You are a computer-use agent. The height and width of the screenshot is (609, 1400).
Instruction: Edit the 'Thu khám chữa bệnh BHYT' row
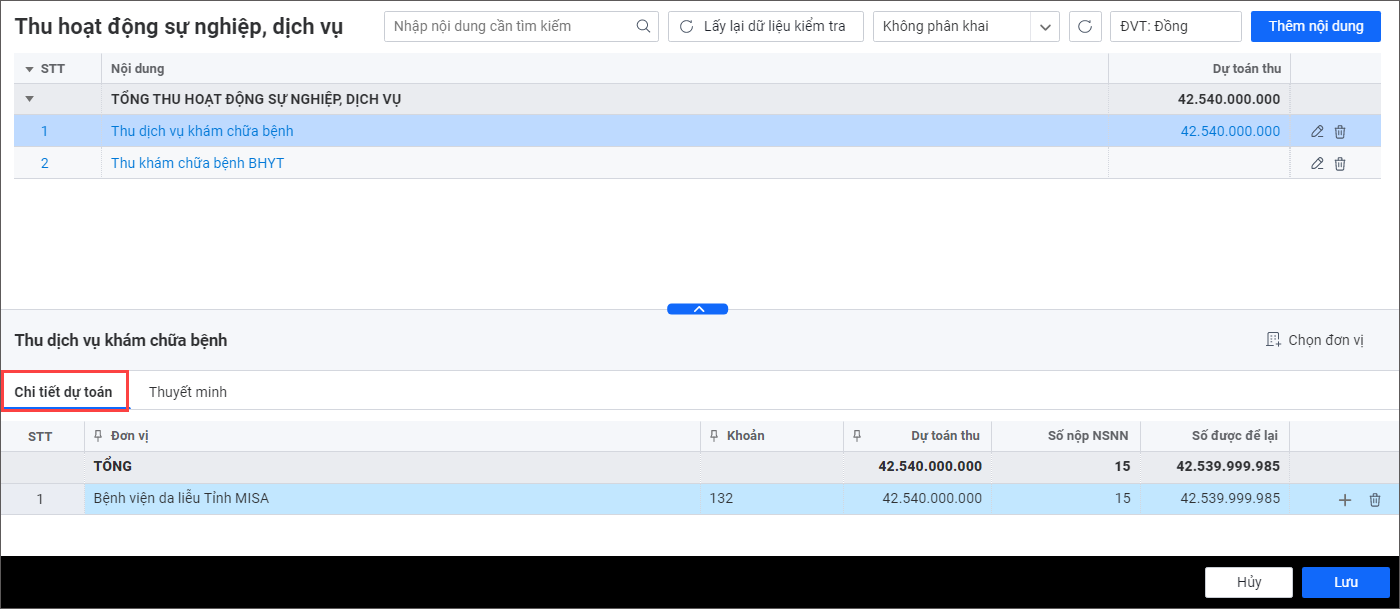(x=1317, y=163)
